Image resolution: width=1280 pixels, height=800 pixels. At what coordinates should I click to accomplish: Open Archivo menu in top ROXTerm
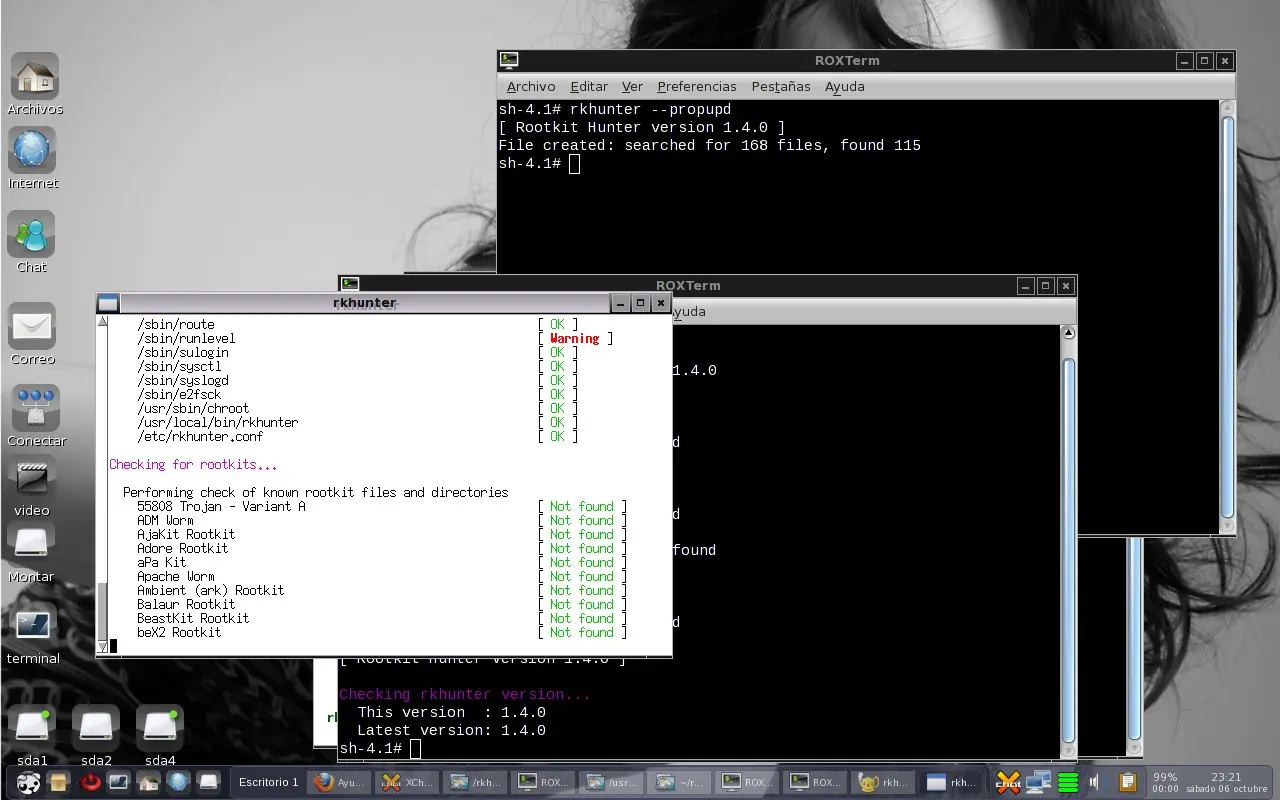(x=531, y=87)
